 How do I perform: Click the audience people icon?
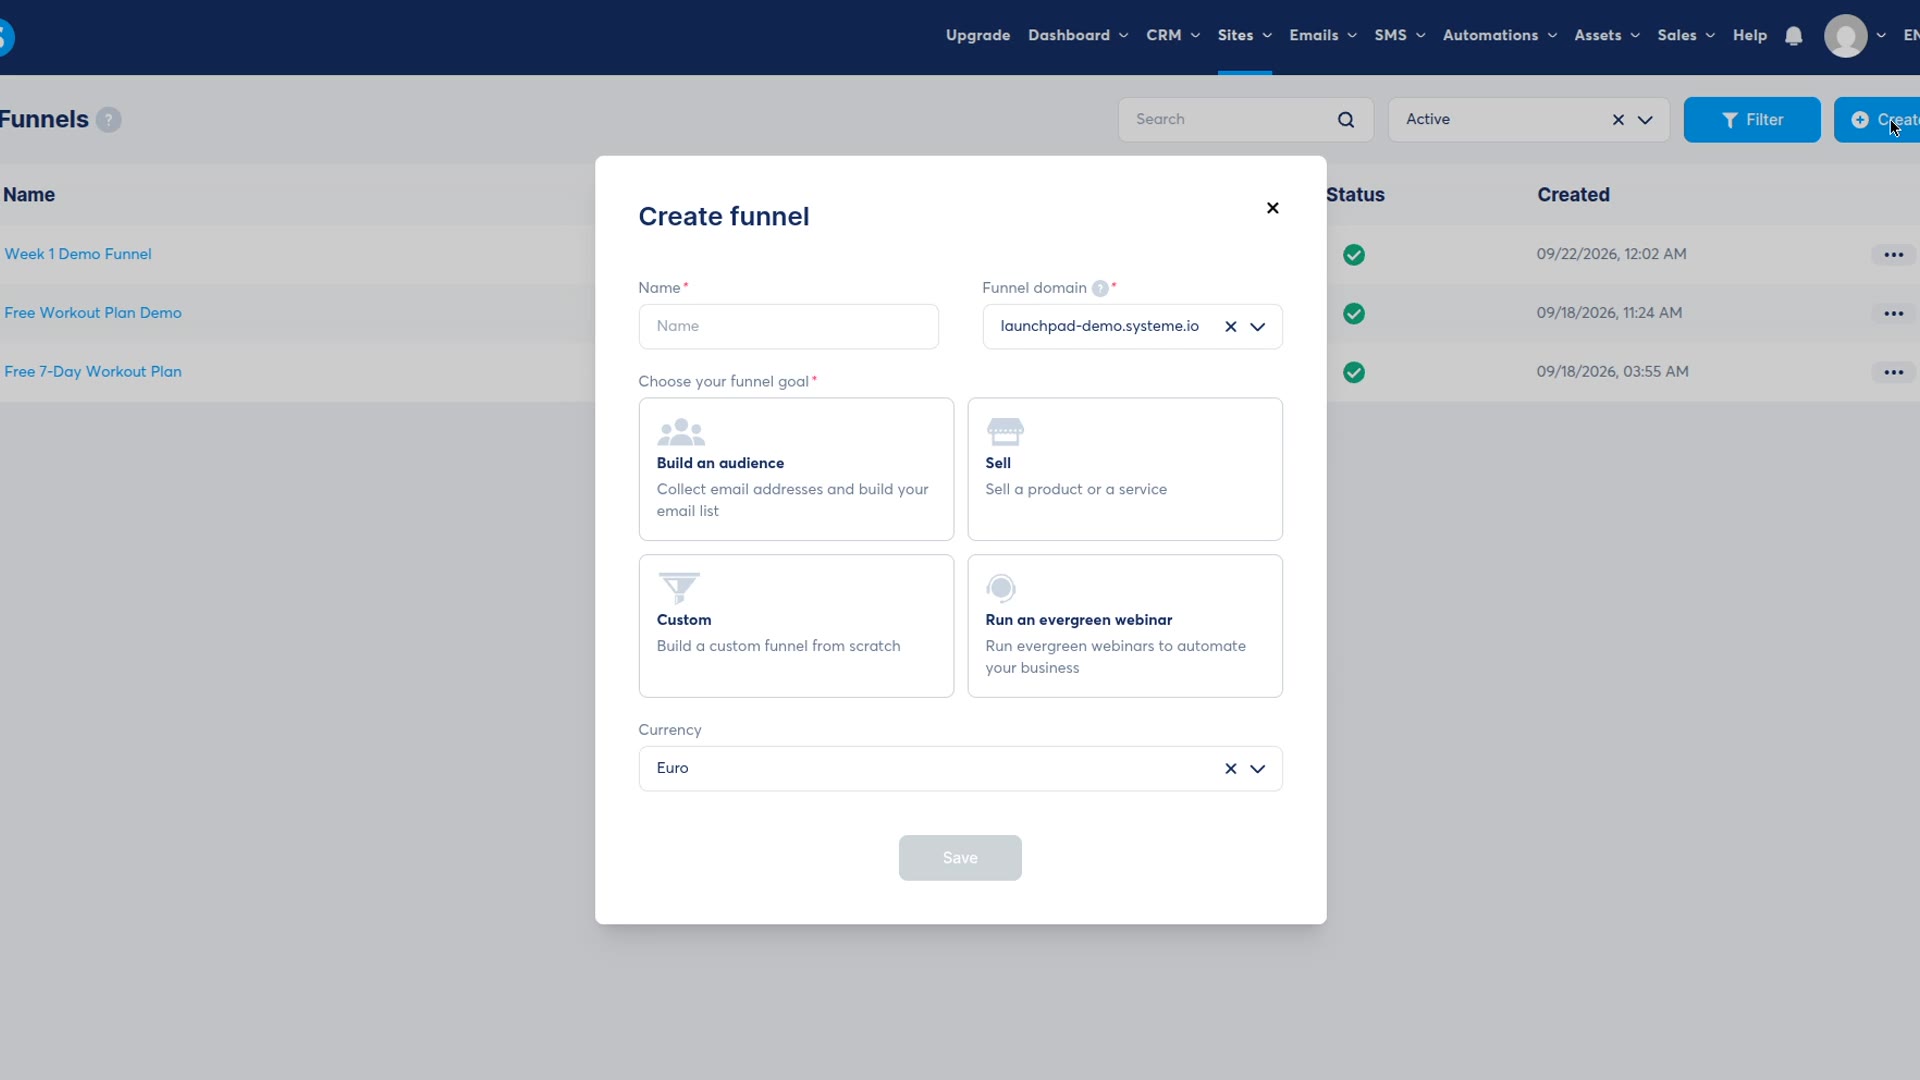(681, 432)
